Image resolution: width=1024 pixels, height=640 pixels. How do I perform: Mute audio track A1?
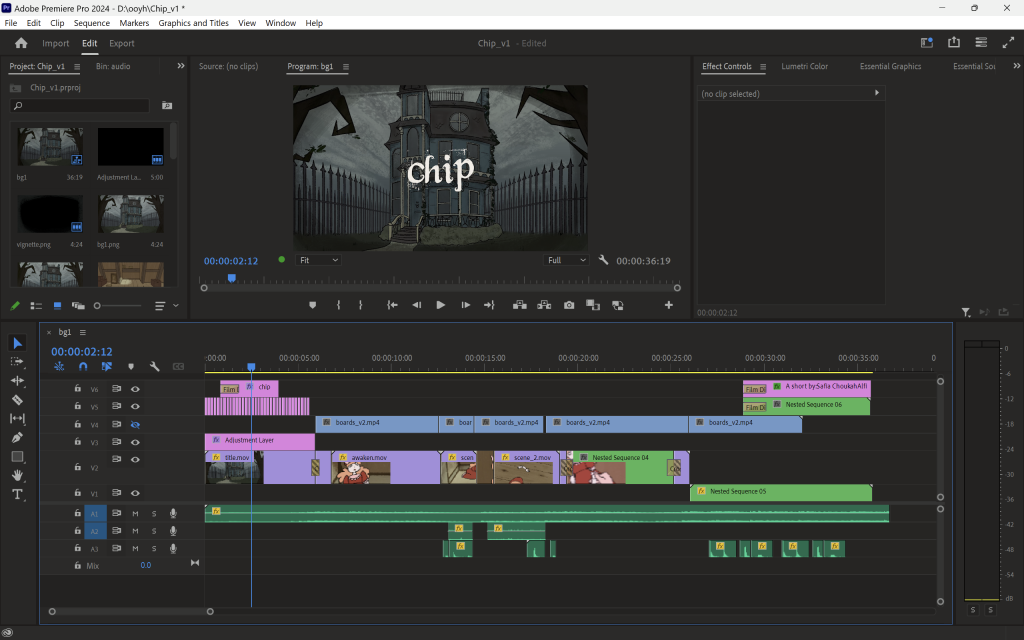[x=135, y=513]
